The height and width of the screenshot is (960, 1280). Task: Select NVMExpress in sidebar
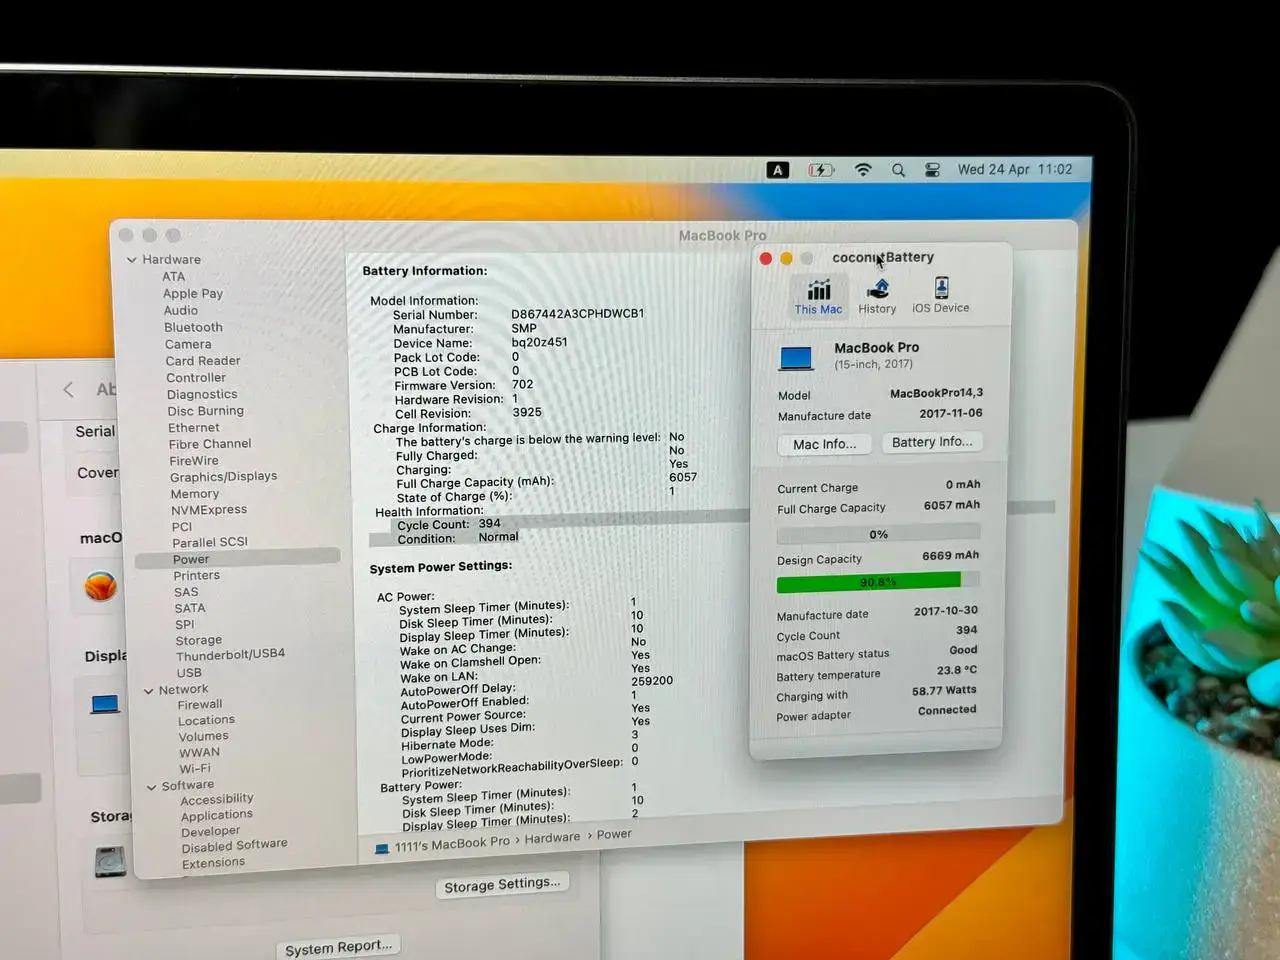(209, 510)
